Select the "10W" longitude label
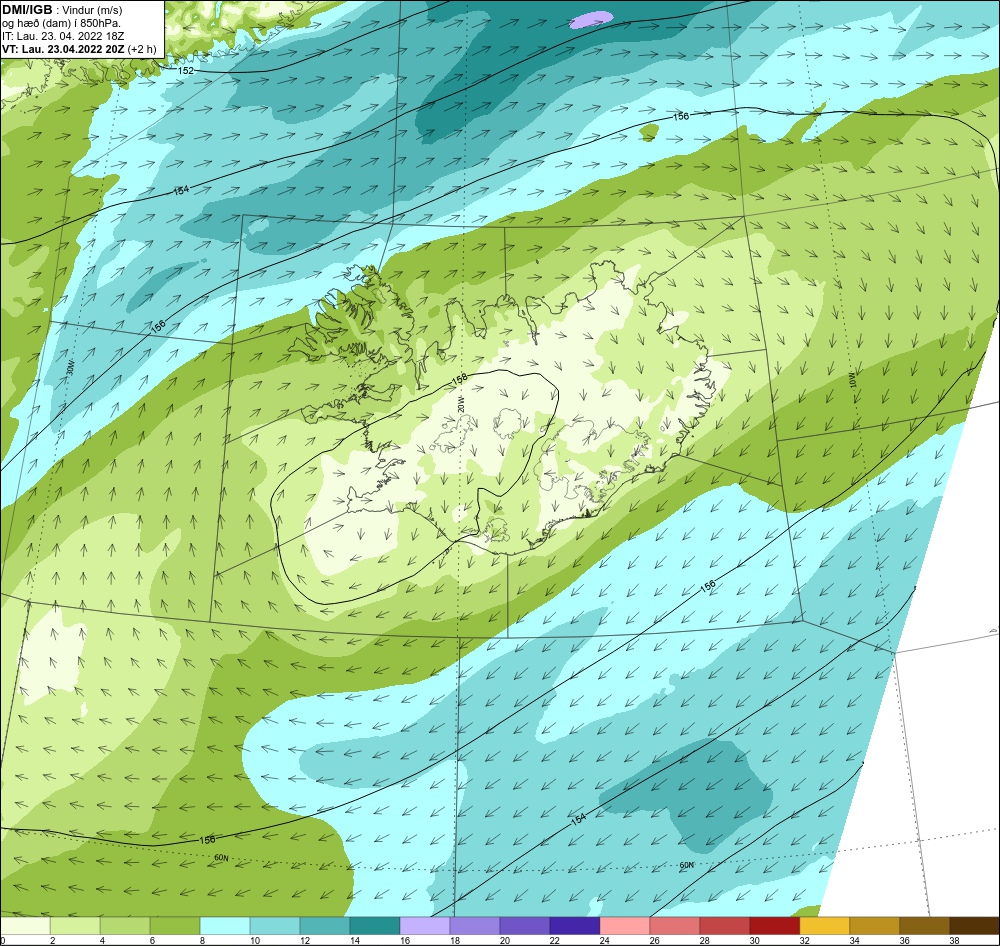The width and height of the screenshot is (1000, 946). [853, 381]
